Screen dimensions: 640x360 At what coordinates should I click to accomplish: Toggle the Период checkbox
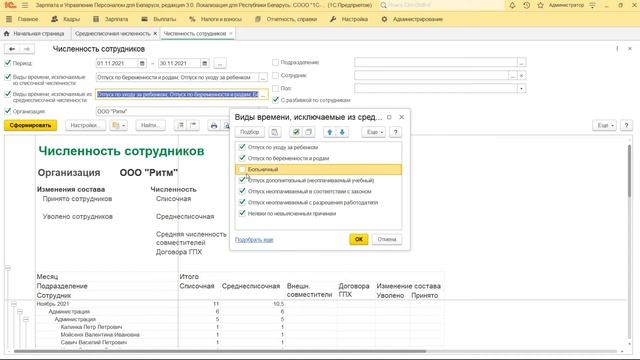click(8, 63)
